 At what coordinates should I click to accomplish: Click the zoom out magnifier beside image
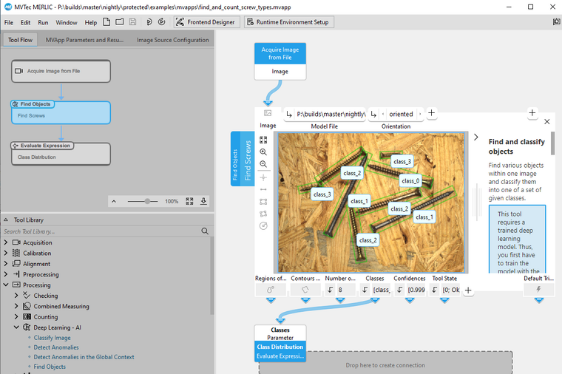(263, 164)
